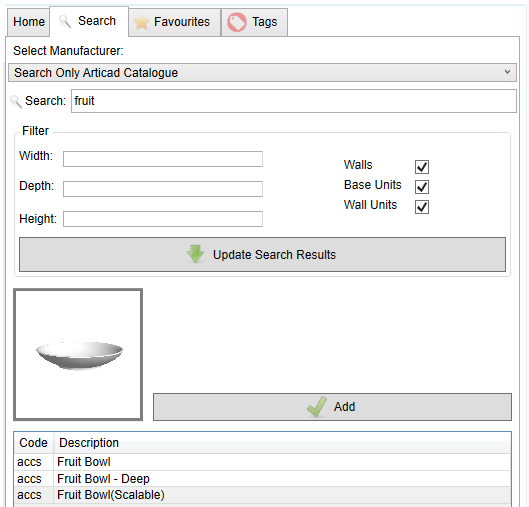Image resolution: width=529 pixels, height=507 pixels.
Task: Click the red tag icon on Tags tab
Action: (x=237, y=22)
